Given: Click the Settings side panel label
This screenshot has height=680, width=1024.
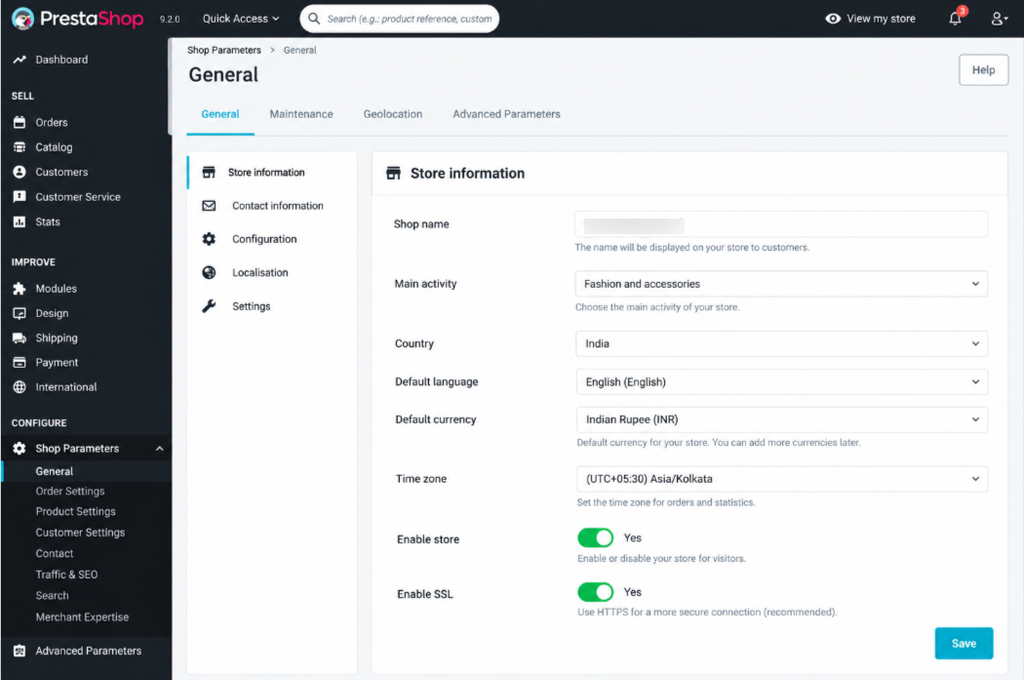Looking at the screenshot, I should point(251,306).
